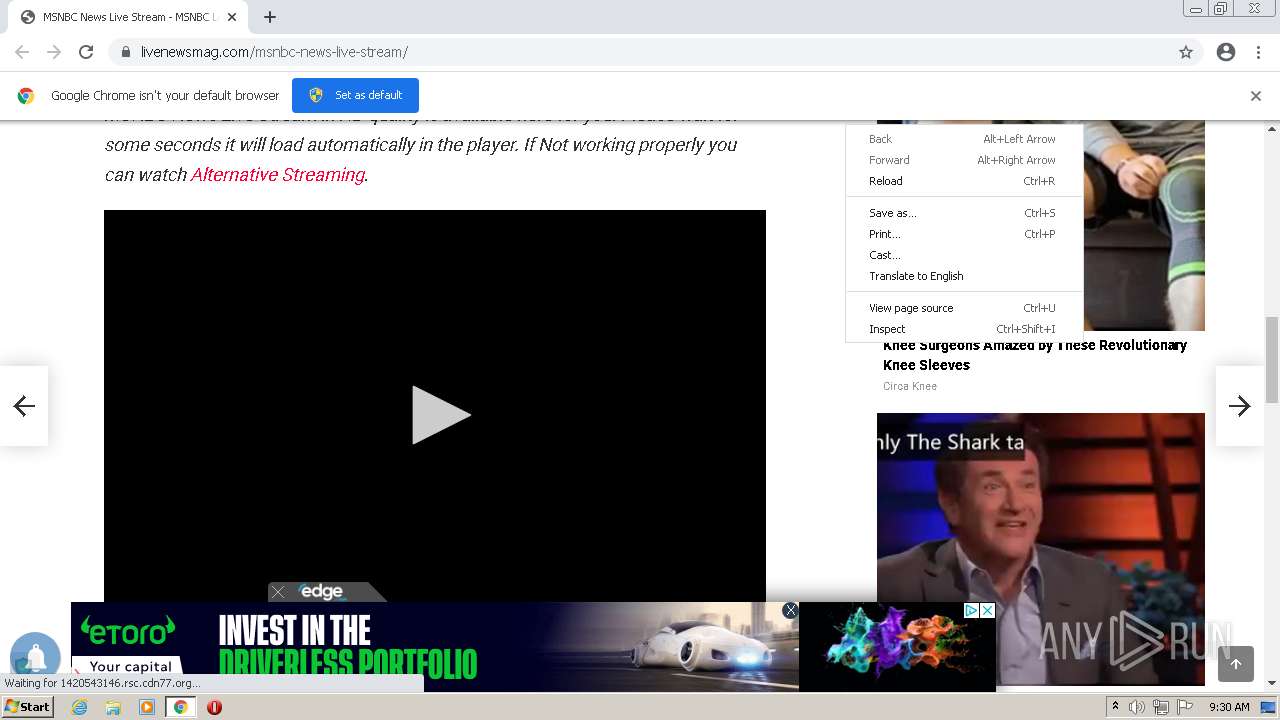Screen dimensions: 1280x720
Task: Click the scroll-to-top arrow button
Action: coord(1236,664)
